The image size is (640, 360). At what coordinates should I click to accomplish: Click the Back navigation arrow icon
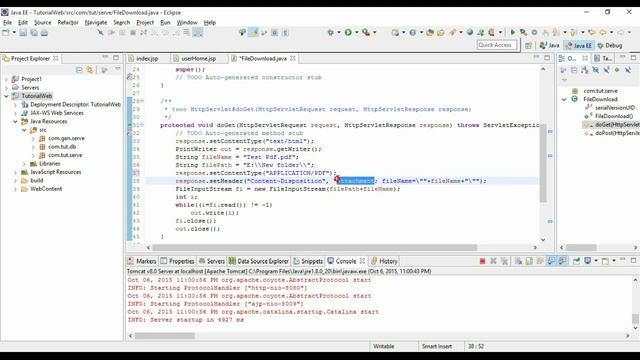click(x=603, y=32)
